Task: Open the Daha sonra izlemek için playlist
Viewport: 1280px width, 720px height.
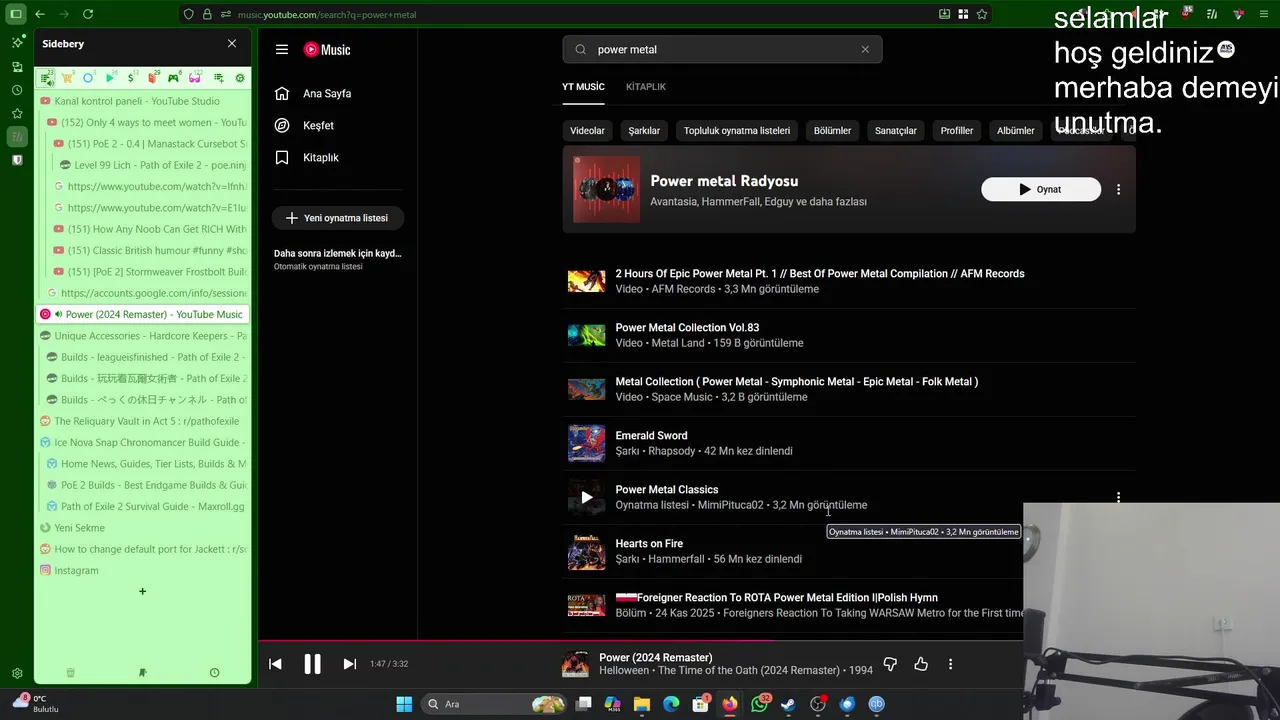Action: click(x=338, y=259)
